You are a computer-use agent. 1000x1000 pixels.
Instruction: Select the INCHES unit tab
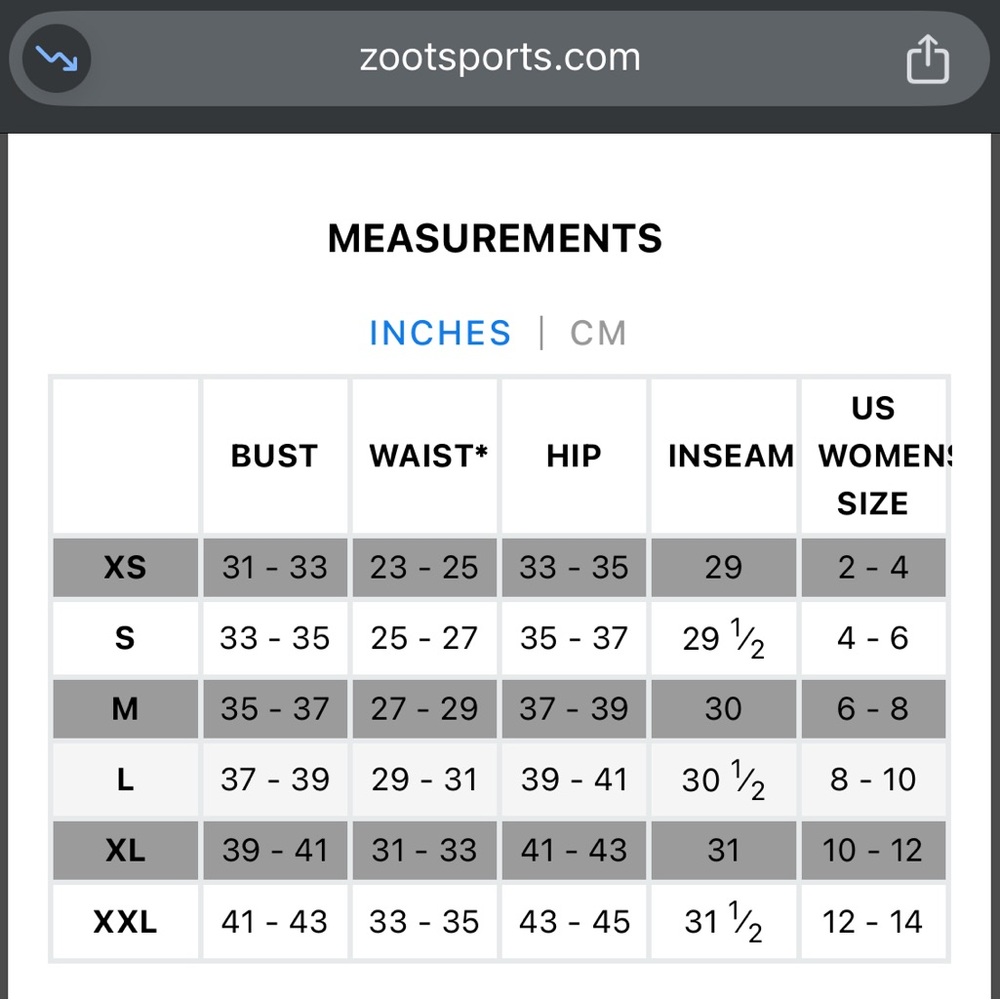click(x=440, y=333)
